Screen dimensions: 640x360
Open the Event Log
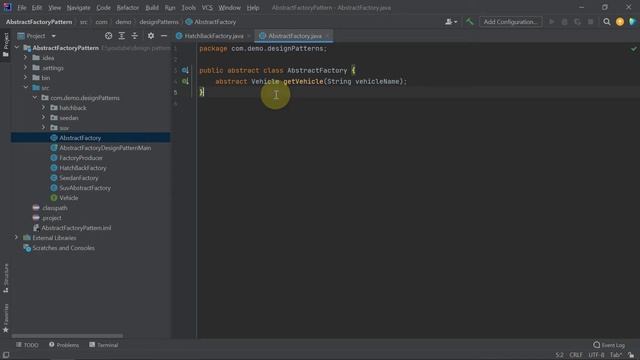coord(609,345)
